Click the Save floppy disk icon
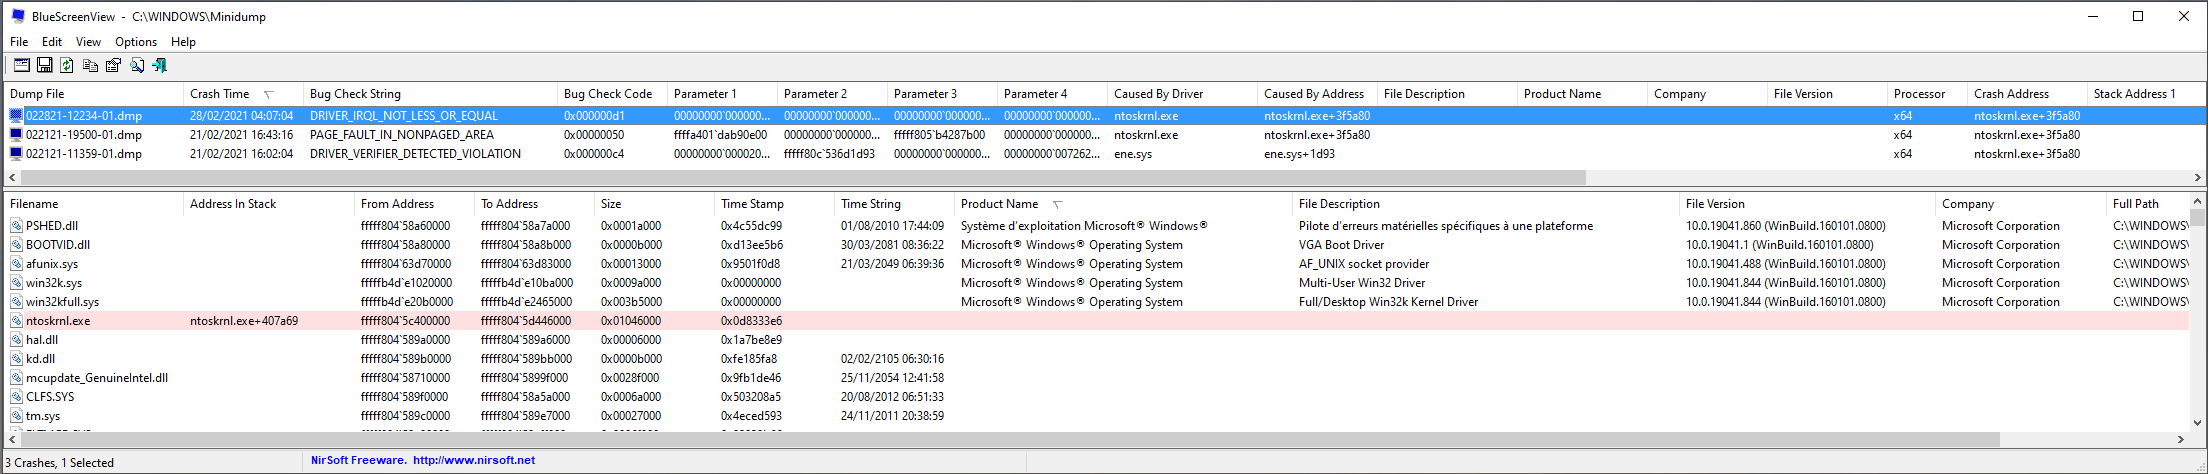Viewport: 2208px width, 474px height. click(44, 65)
